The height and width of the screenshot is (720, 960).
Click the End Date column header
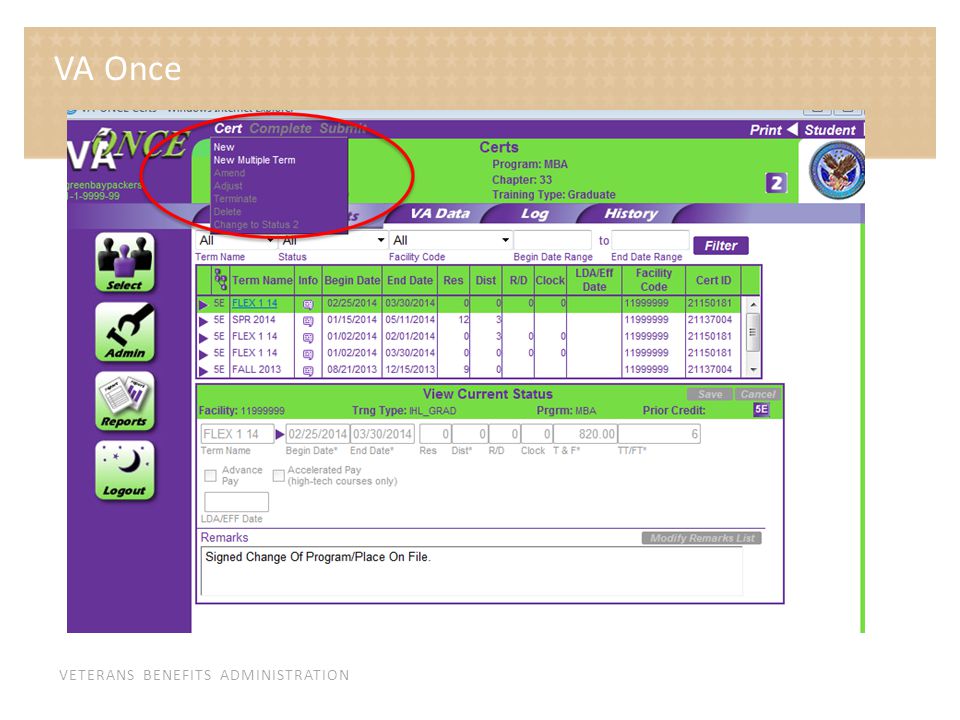410,280
